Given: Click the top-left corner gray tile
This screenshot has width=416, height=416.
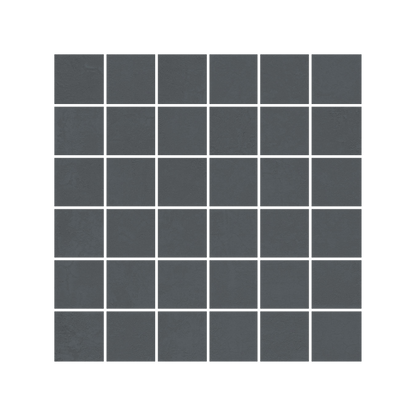Looking at the screenshot, I should [79, 79].
